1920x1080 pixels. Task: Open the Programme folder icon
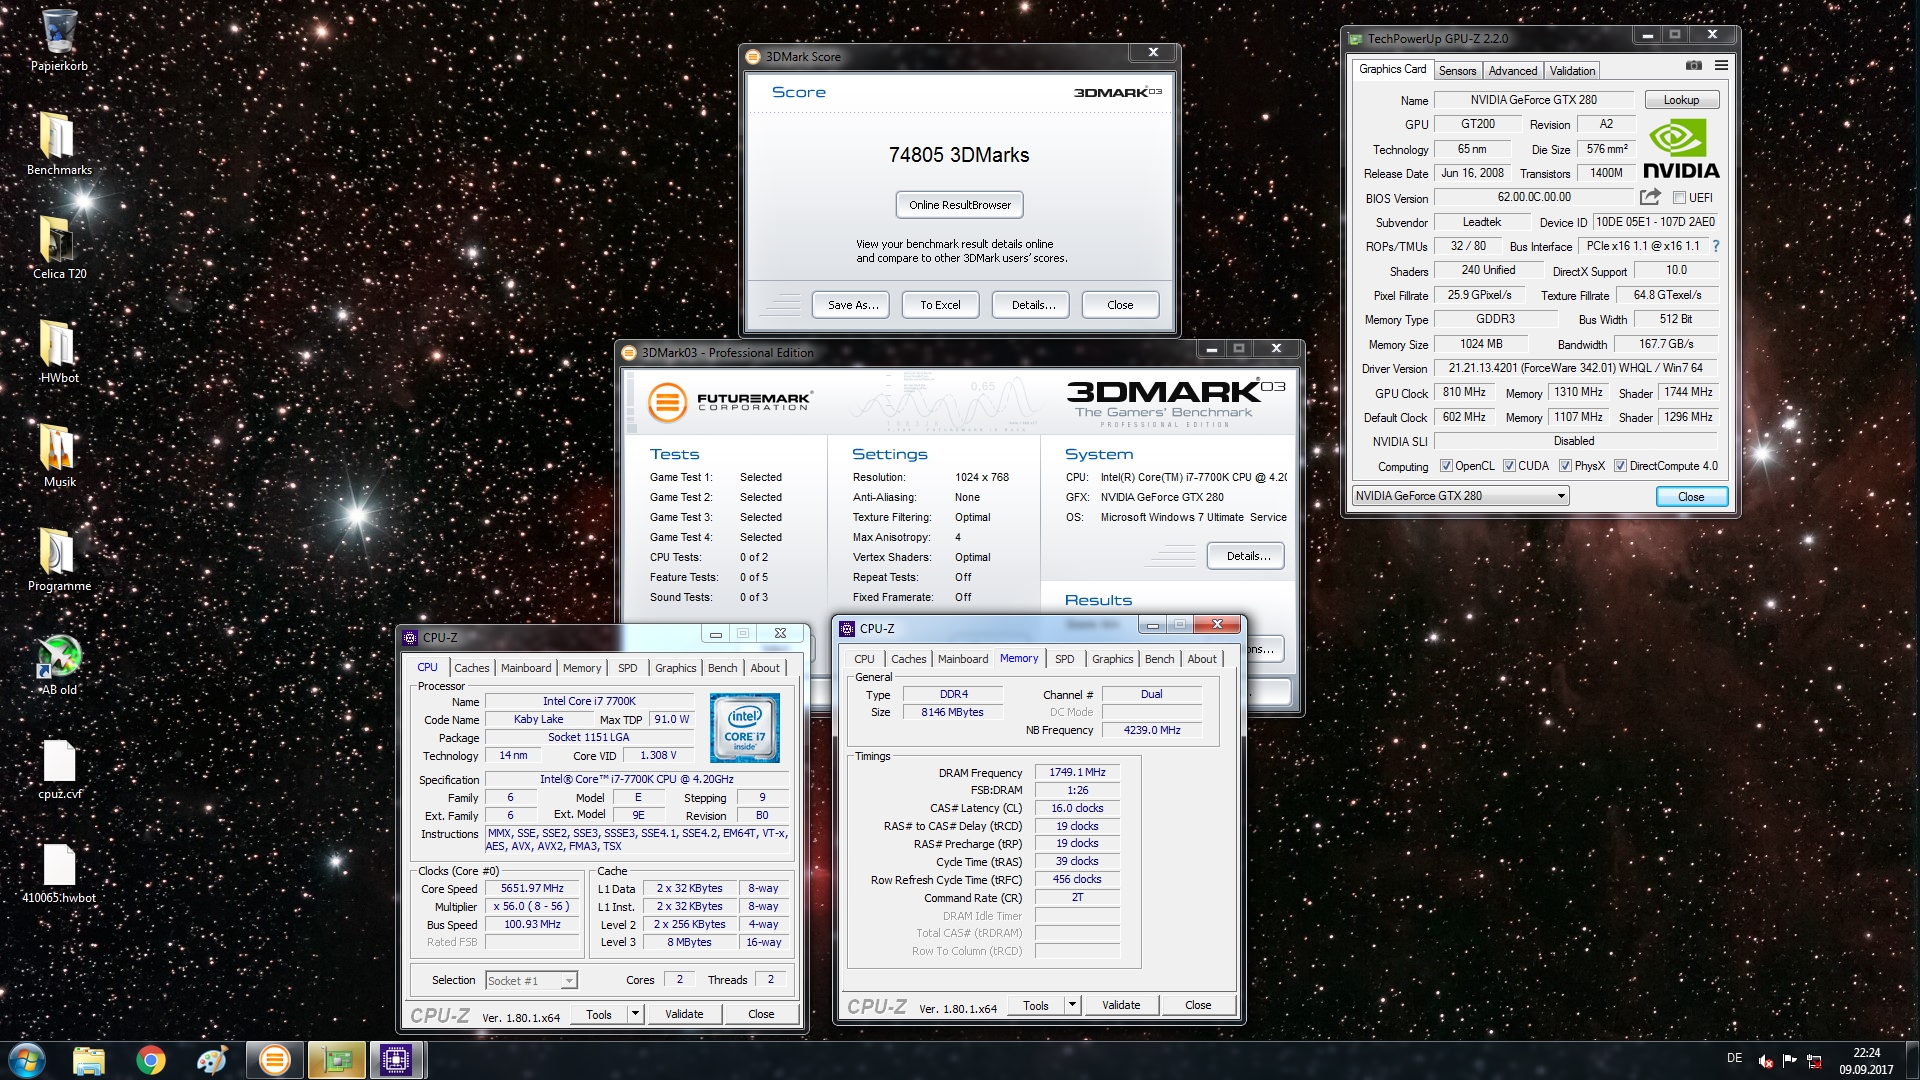tap(59, 559)
